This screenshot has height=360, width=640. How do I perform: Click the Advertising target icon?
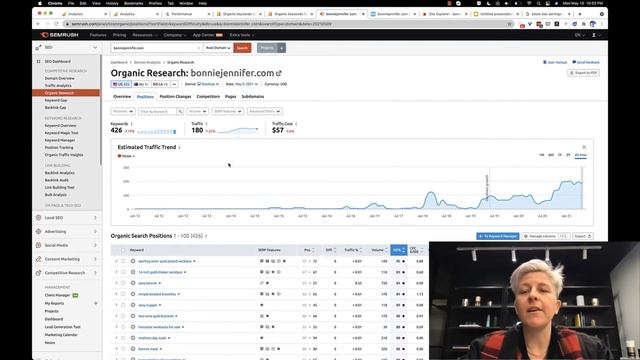[x=38, y=231]
